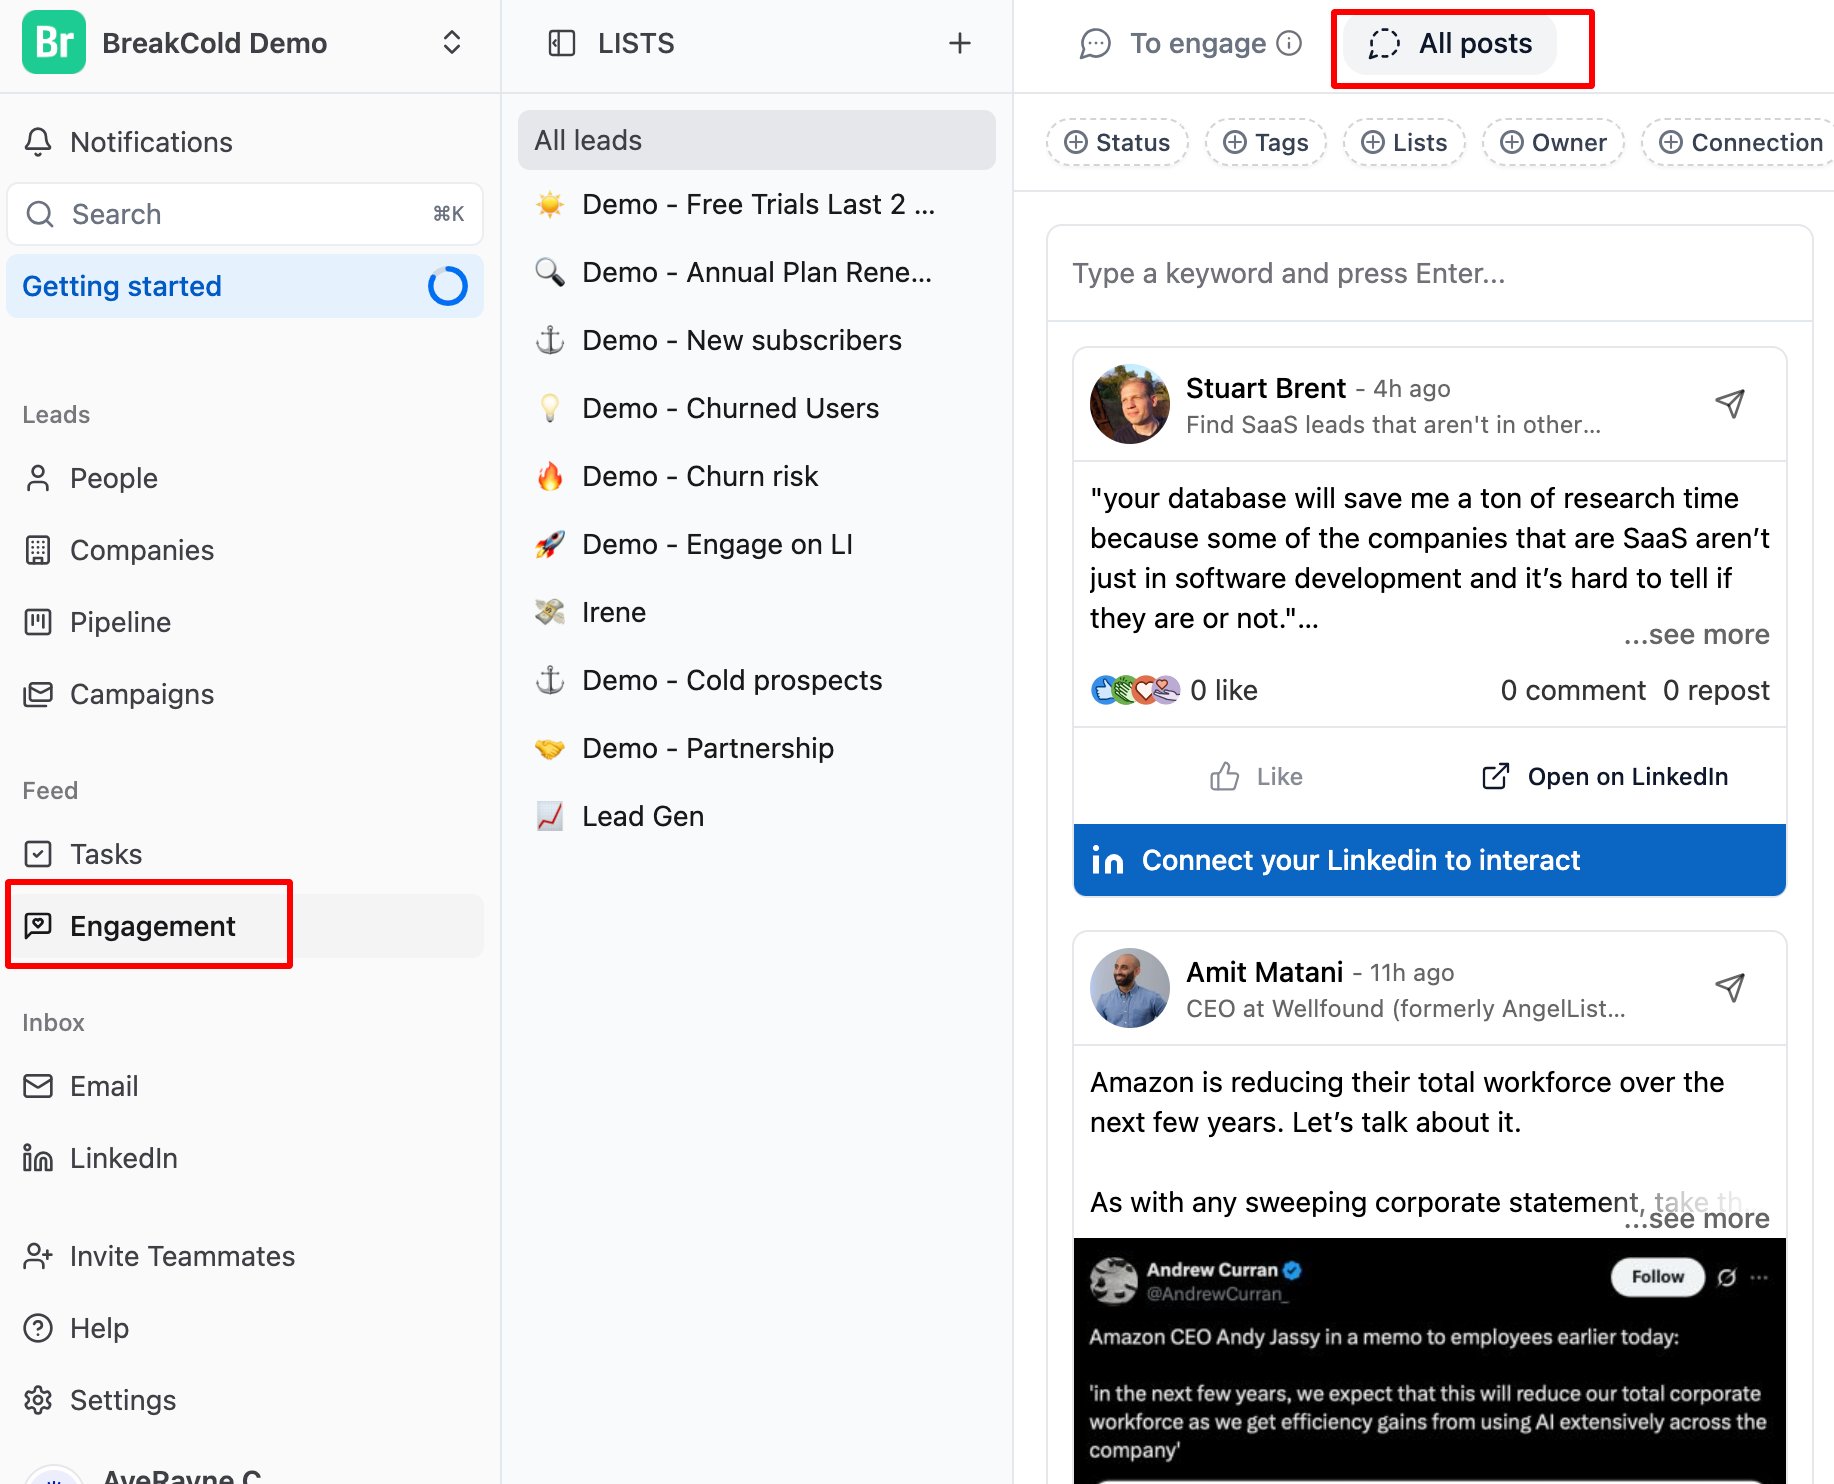Open Demo - Annual Plan Rene... list
The width and height of the screenshot is (1834, 1484).
[756, 272]
